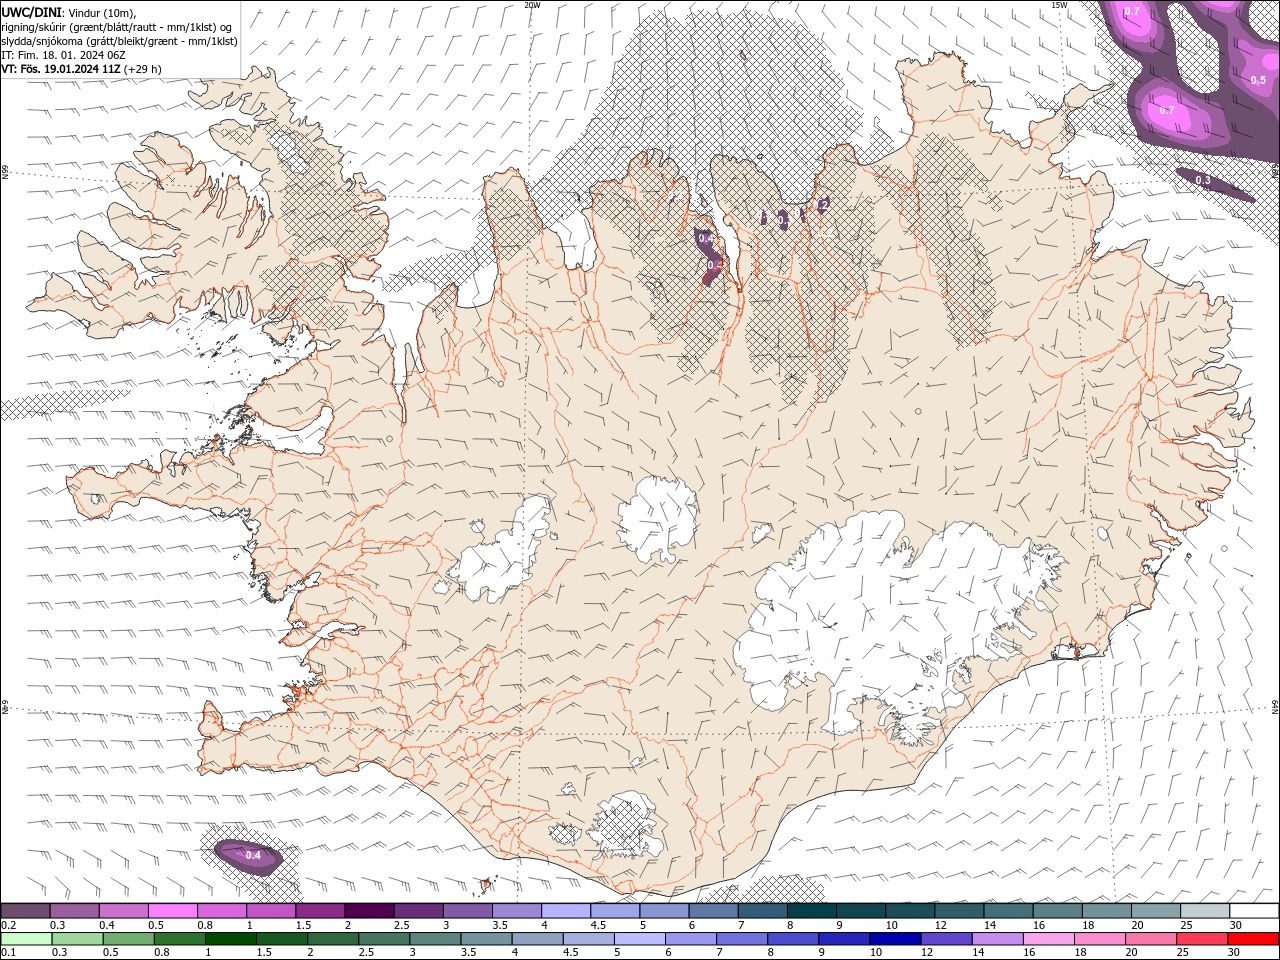Click the '64N' latitude label on the right edge
Image resolution: width=1280 pixels, height=960 pixels.
[x=1275, y=707]
